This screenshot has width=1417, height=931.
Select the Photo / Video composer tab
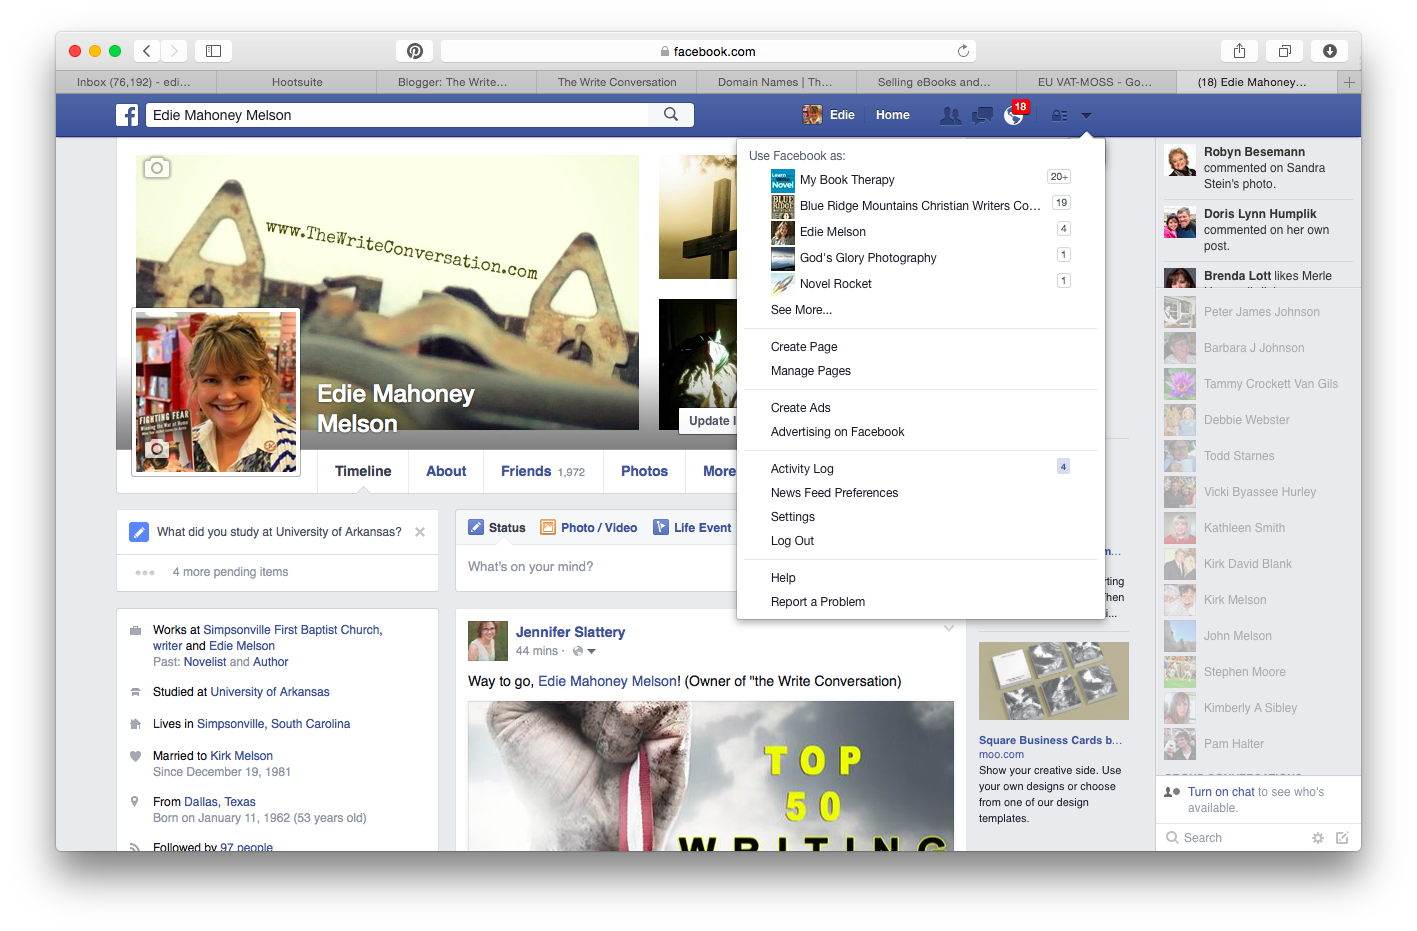pyautogui.click(x=589, y=528)
